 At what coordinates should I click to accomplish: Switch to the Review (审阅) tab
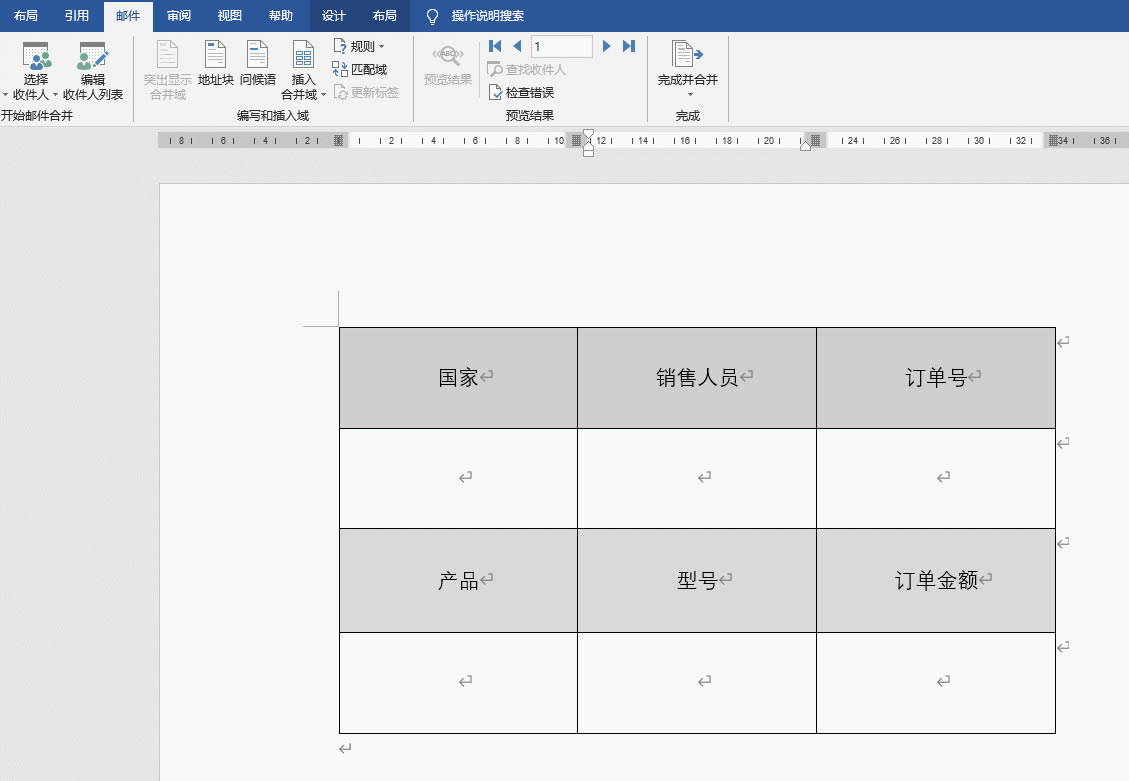point(180,16)
